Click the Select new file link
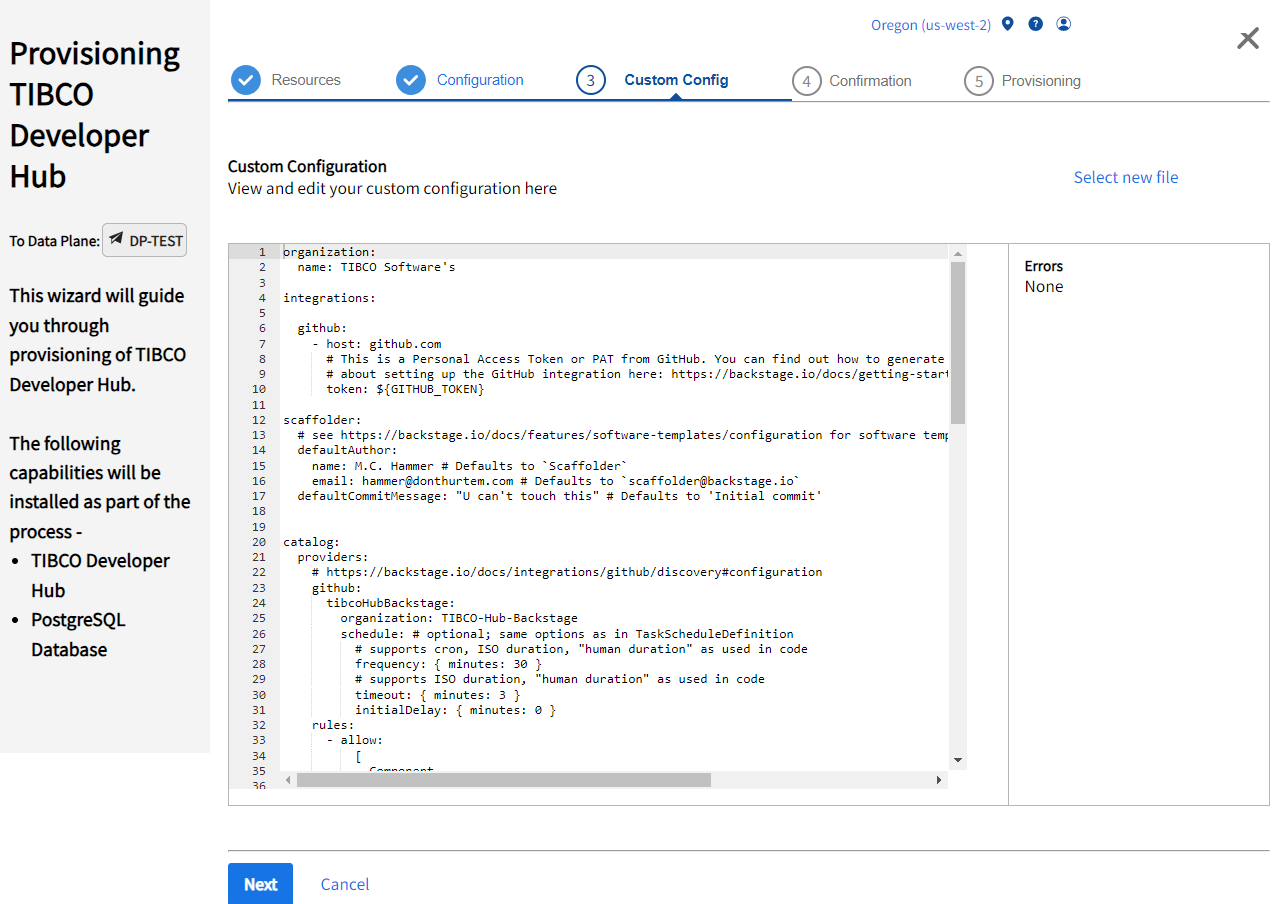This screenshot has height=904, width=1284. point(1126,177)
